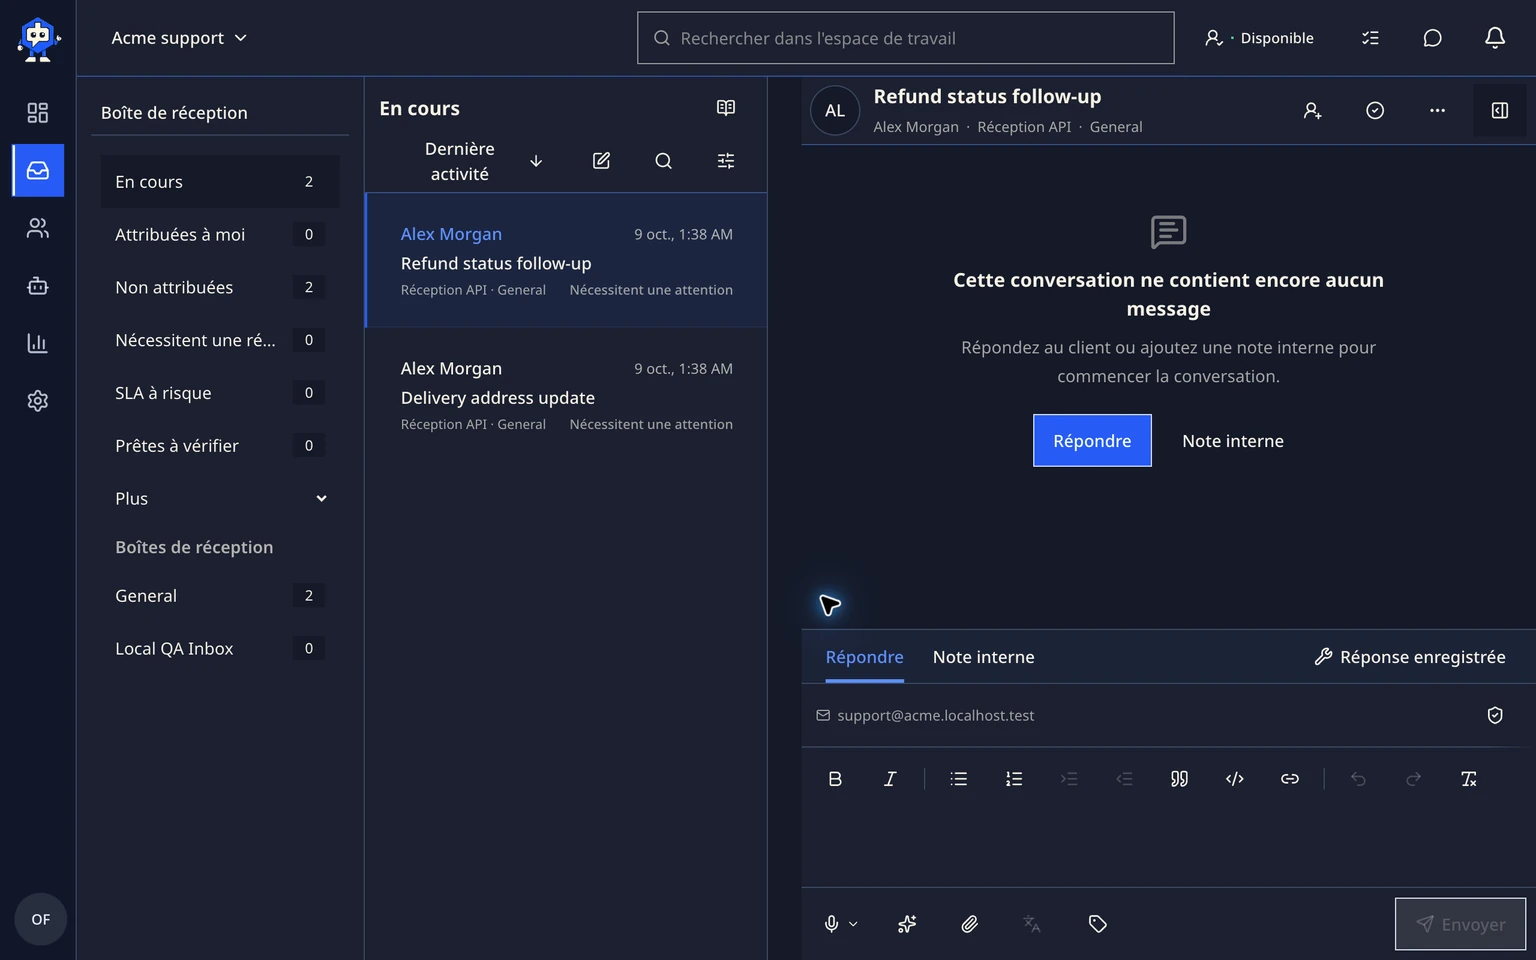Expand the Plus section in inbox sidebar
This screenshot has width=1536, height=960.
[x=220, y=499]
